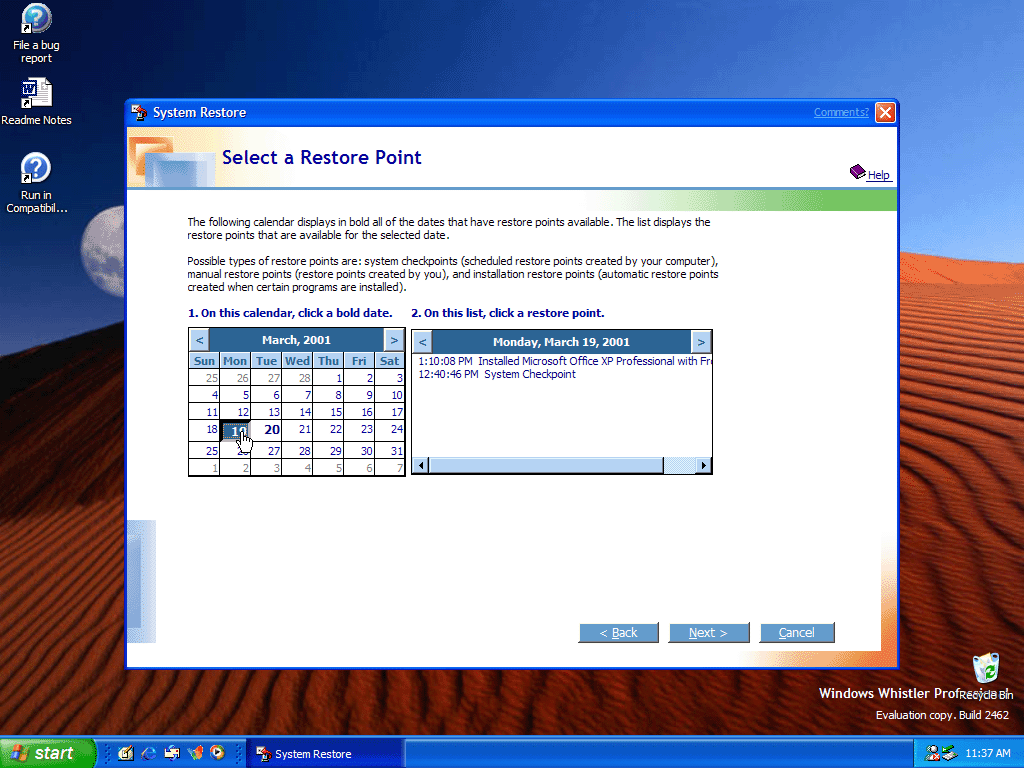This screenshot has width=1024, height=768.
Task: Click date 24 on the calendar
Action: click(x=390, y=430)
